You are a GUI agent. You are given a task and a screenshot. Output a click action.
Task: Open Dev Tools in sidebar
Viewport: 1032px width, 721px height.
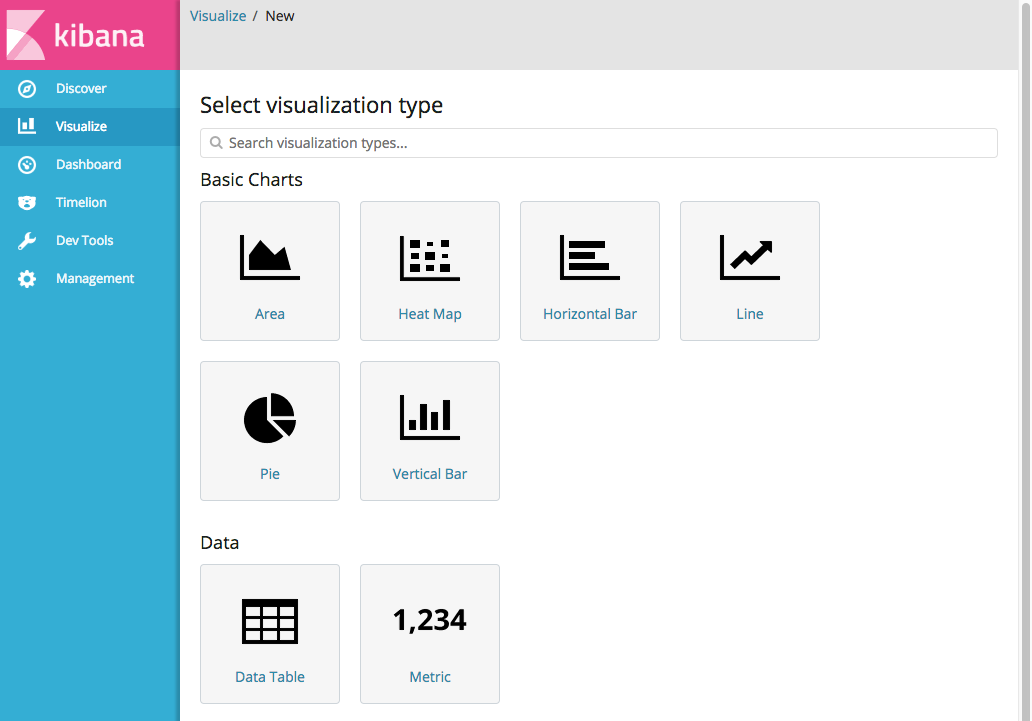coord(82,240)
